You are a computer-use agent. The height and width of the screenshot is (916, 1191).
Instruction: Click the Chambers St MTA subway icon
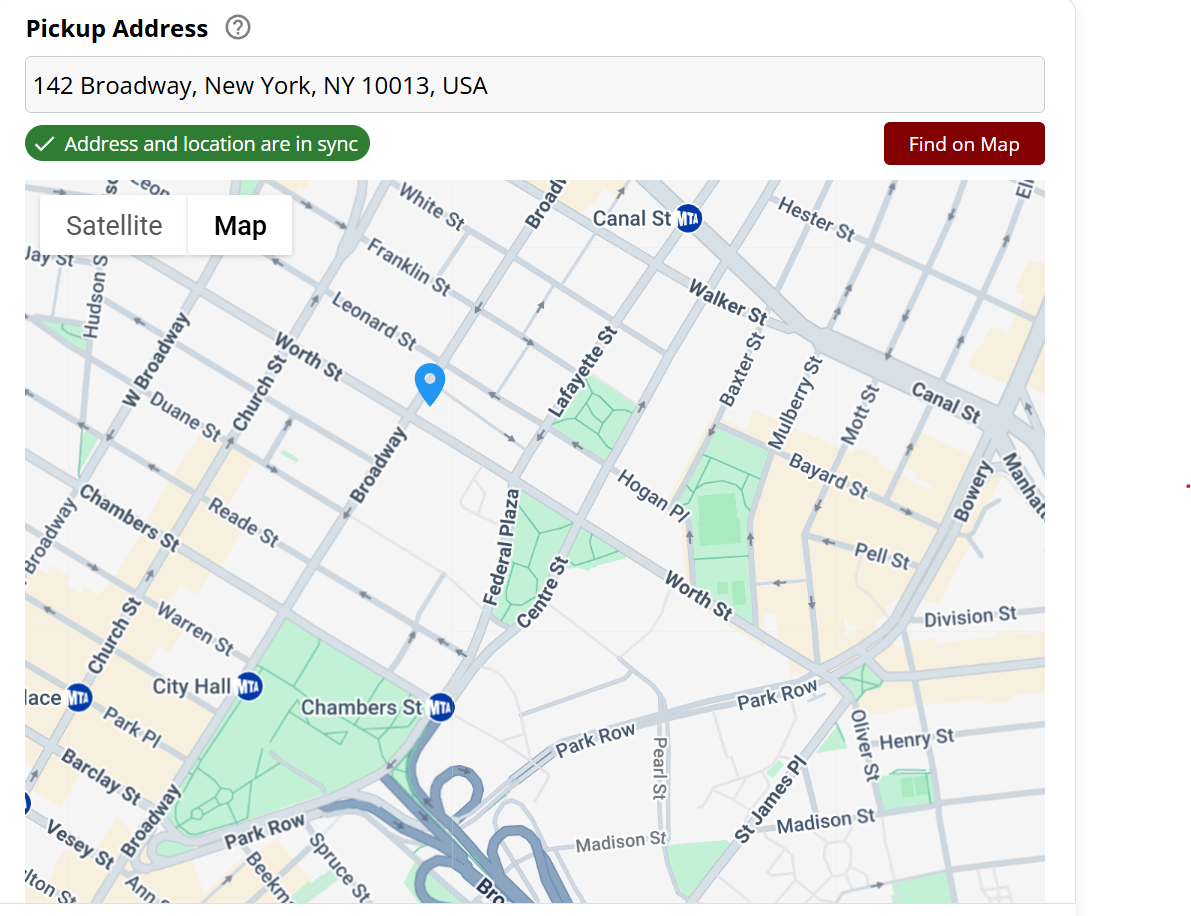(x=440, y=707)
